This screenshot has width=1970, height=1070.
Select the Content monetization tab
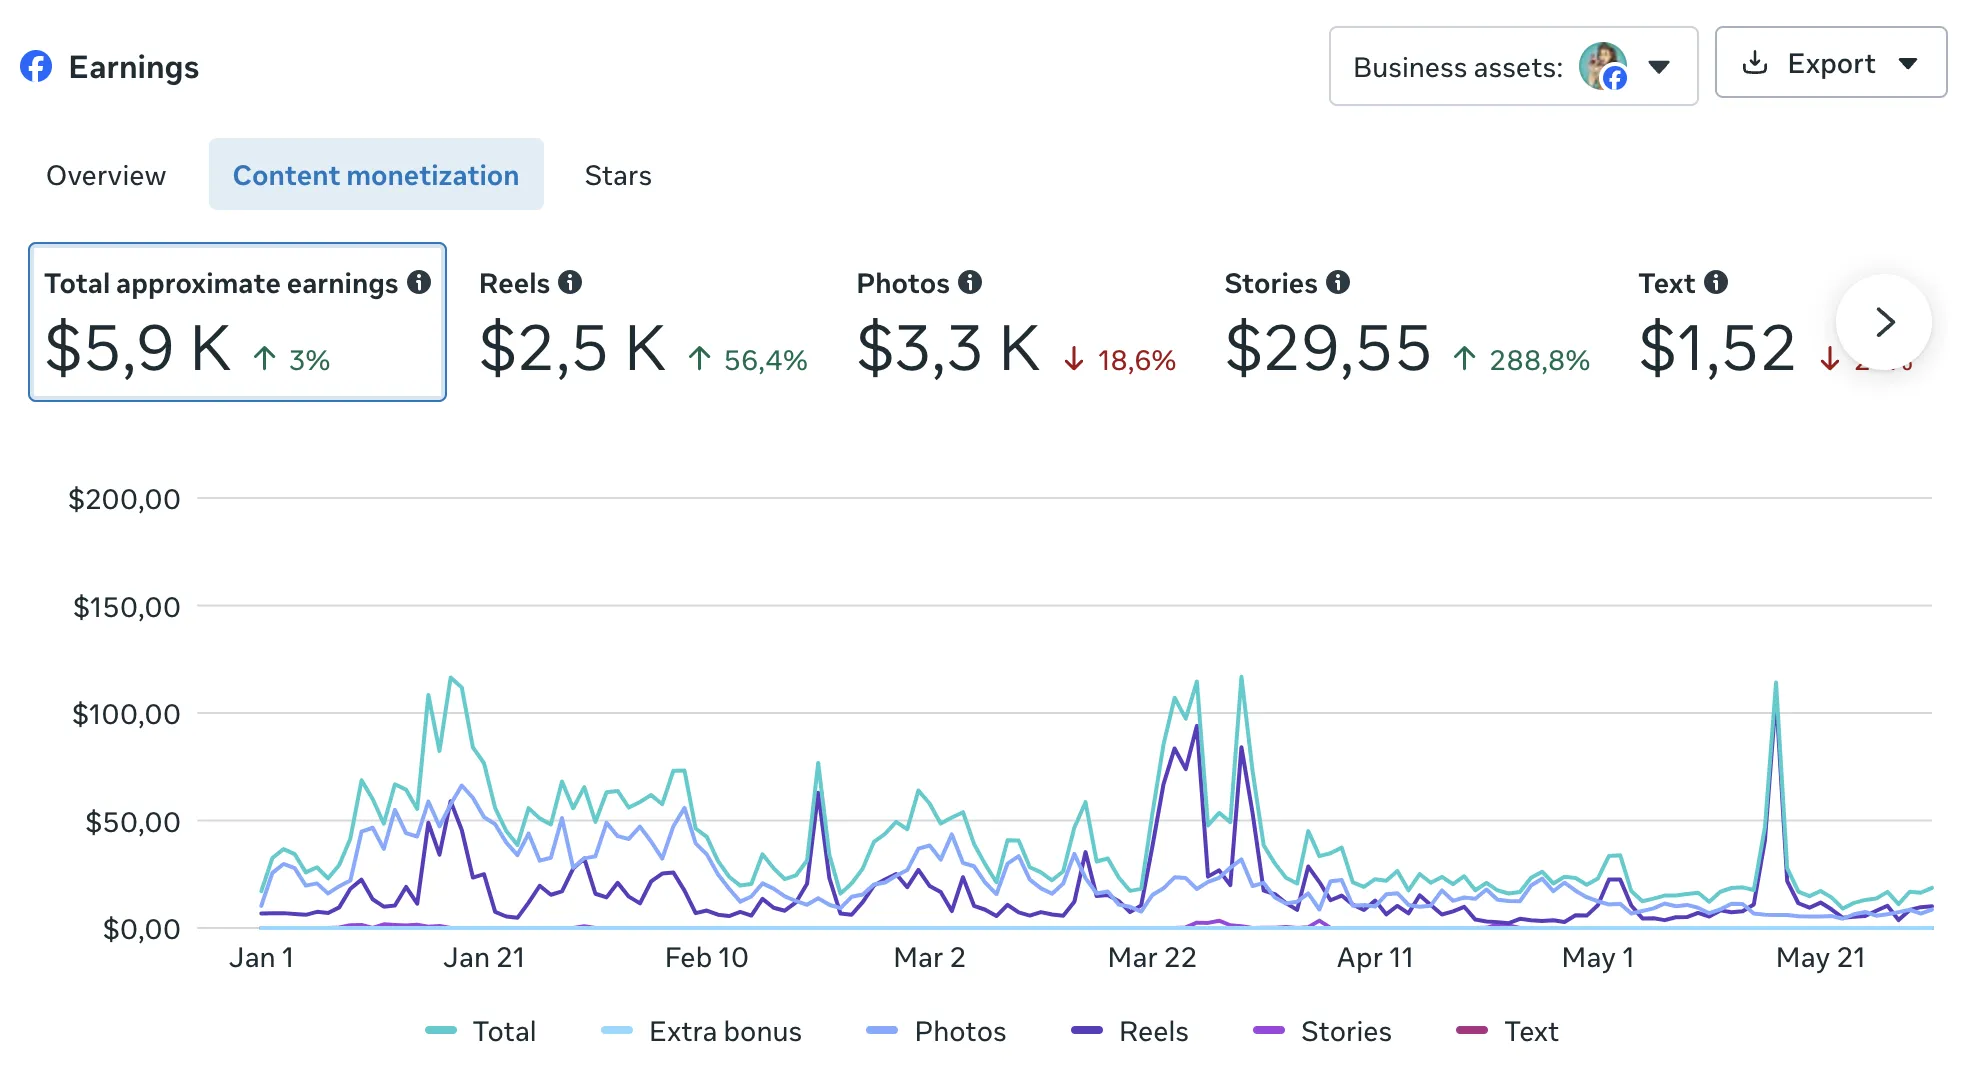[x=376, y=175]
